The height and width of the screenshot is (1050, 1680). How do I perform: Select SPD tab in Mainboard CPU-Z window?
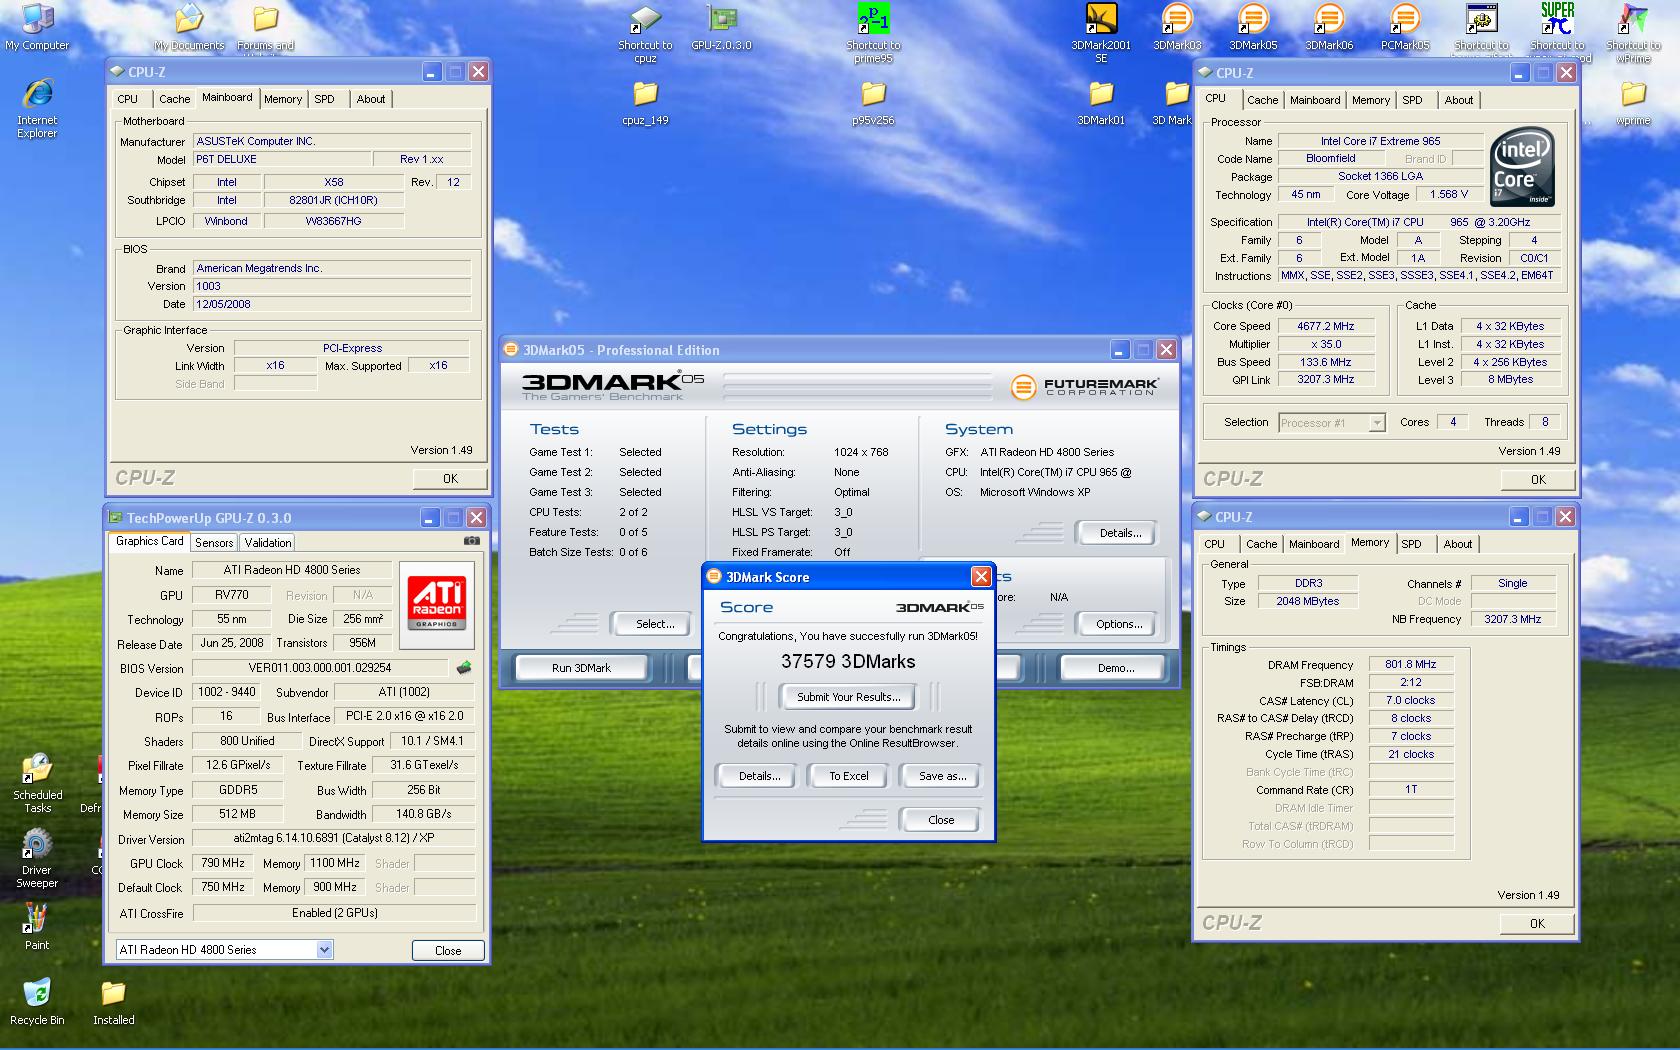tap(324, 99)
